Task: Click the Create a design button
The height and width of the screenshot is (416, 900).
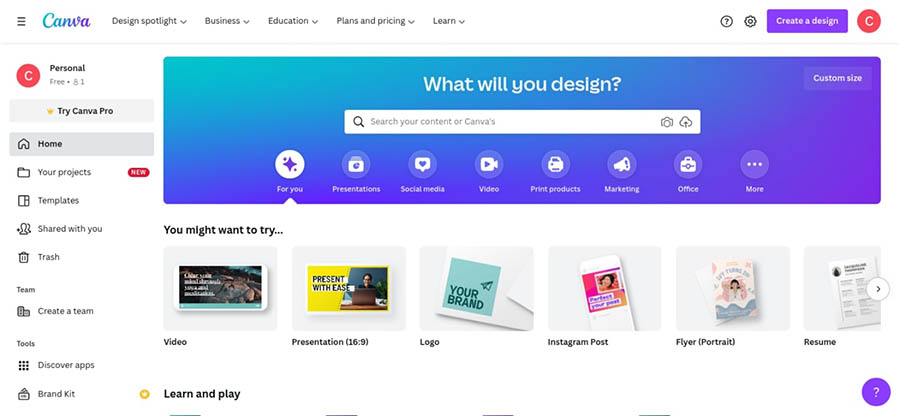Action: point(807,21)
